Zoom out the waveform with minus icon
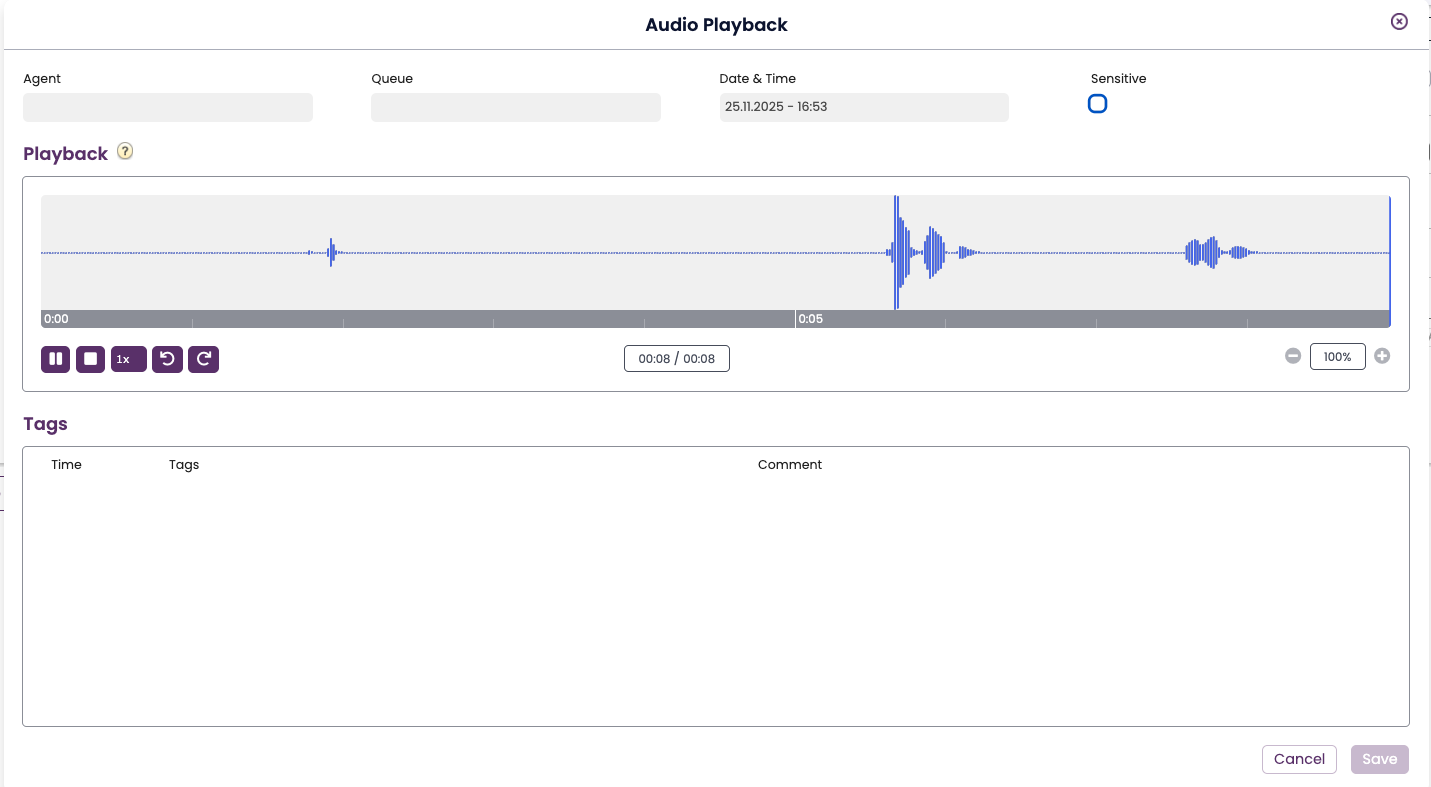The width and height of the screenshot is (1431, 787). [1293, 356]
